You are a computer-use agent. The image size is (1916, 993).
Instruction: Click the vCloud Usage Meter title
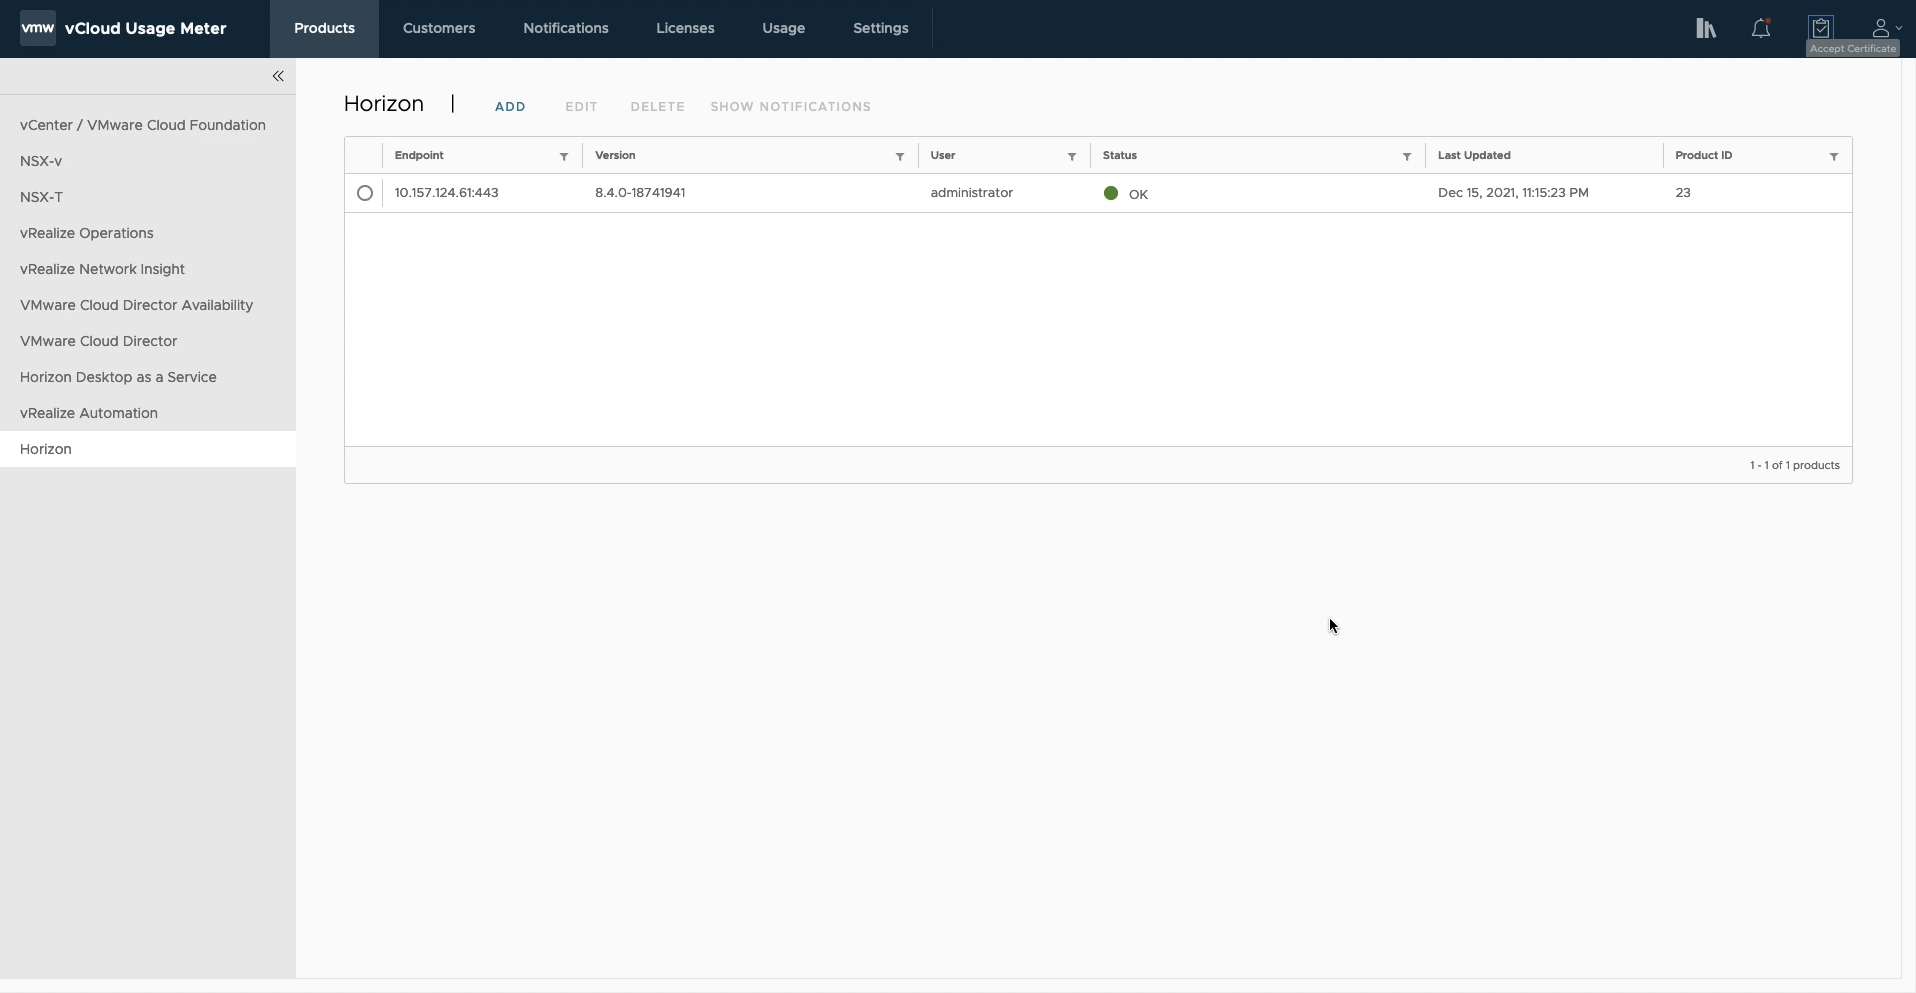coord(146,28)
